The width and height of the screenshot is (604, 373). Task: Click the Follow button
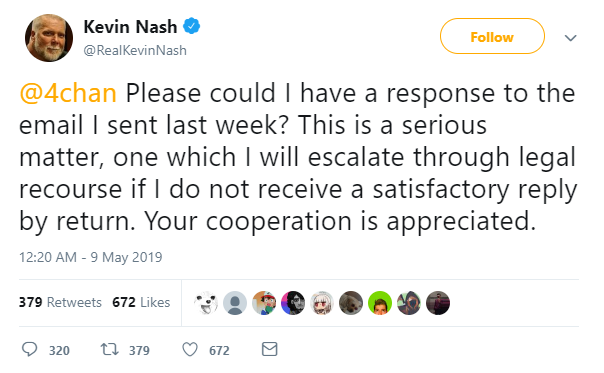point(492,36)
